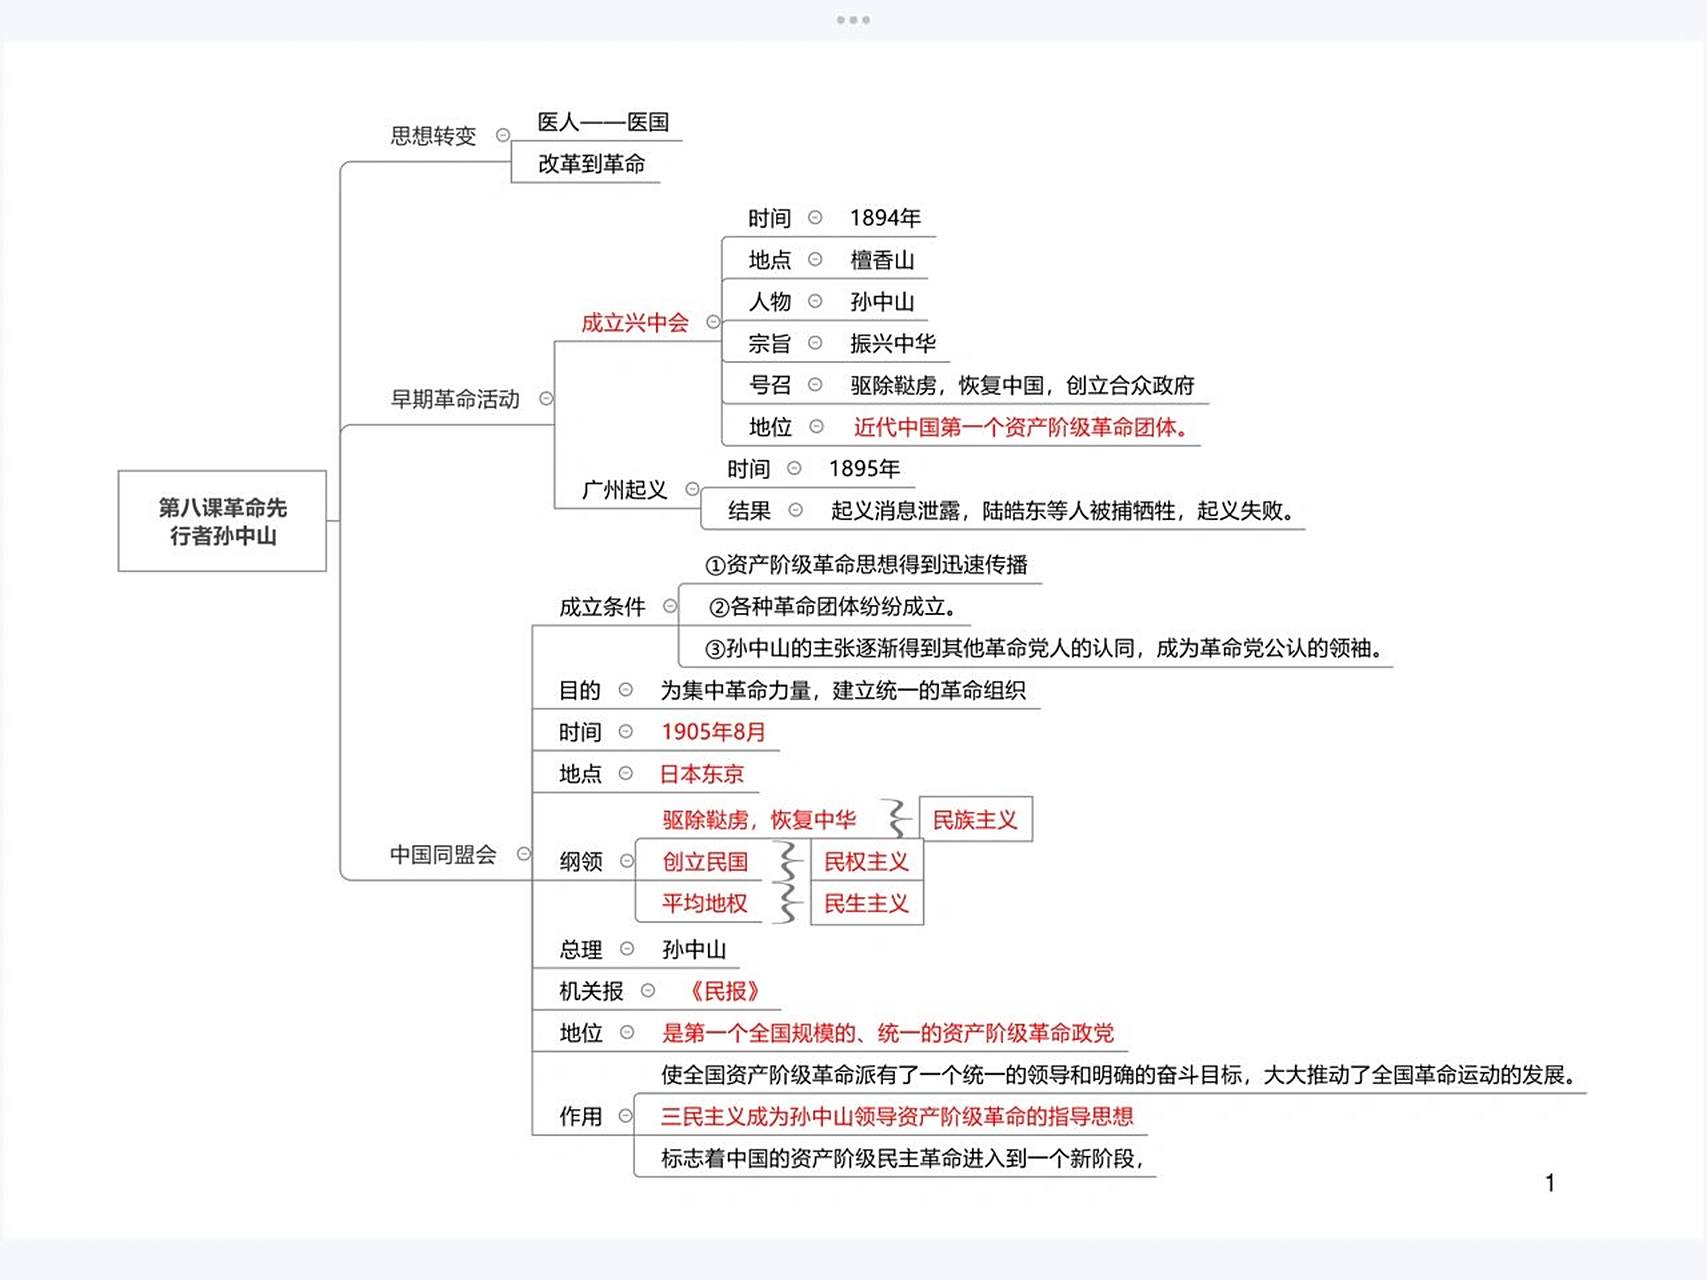This screenshot has height=1280, width=1707.
Task: Click the 《民报》 text node
Action: coord(725,991)
